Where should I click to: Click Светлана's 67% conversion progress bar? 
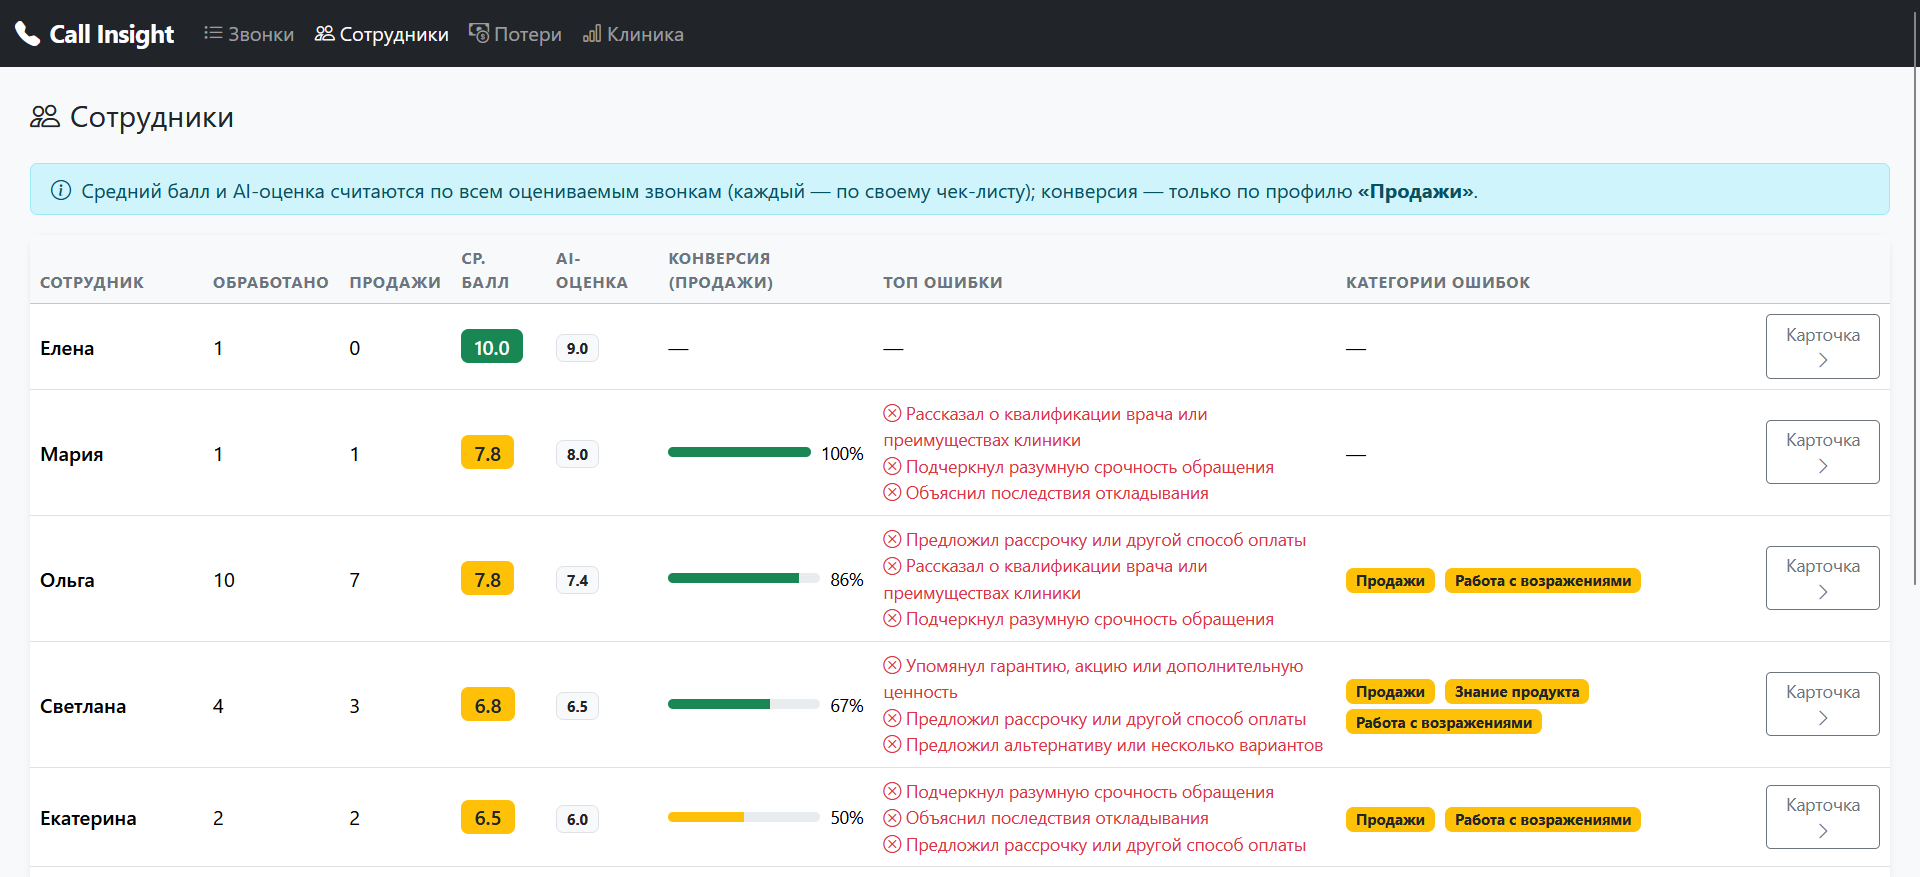pos(744,704)
